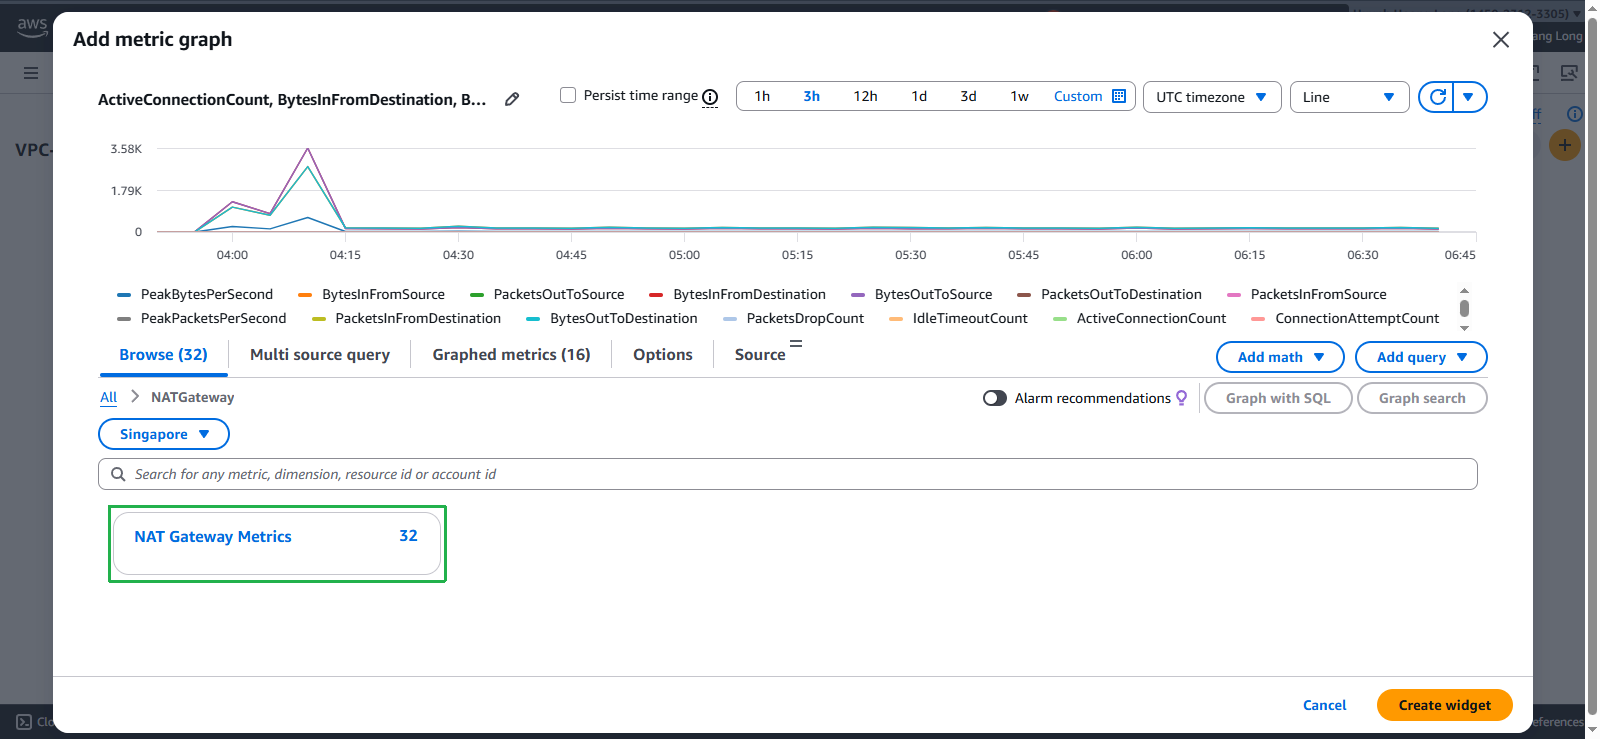
Task: Click BytesInFromDestination legend color swatch
Action: click(x=656, y=295)
